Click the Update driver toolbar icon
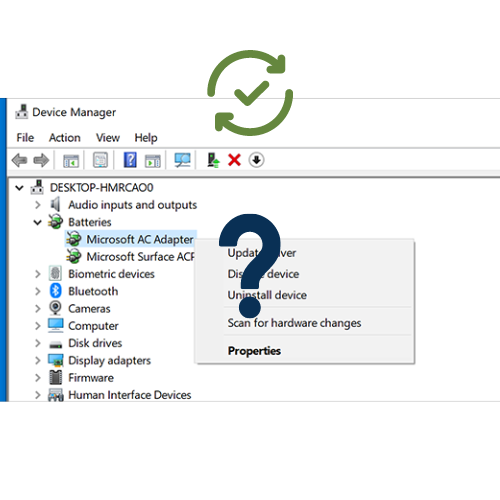500x500 pixels. click(x=213, y=160)
